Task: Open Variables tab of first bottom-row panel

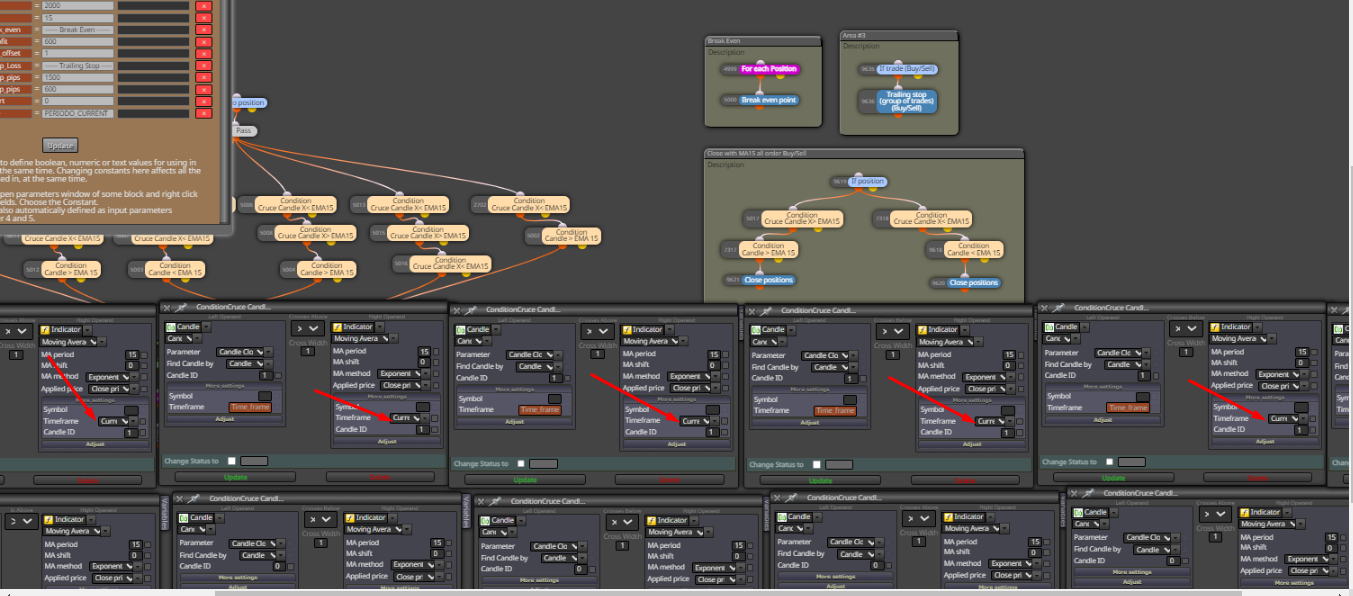Action: tap(166, 511)
